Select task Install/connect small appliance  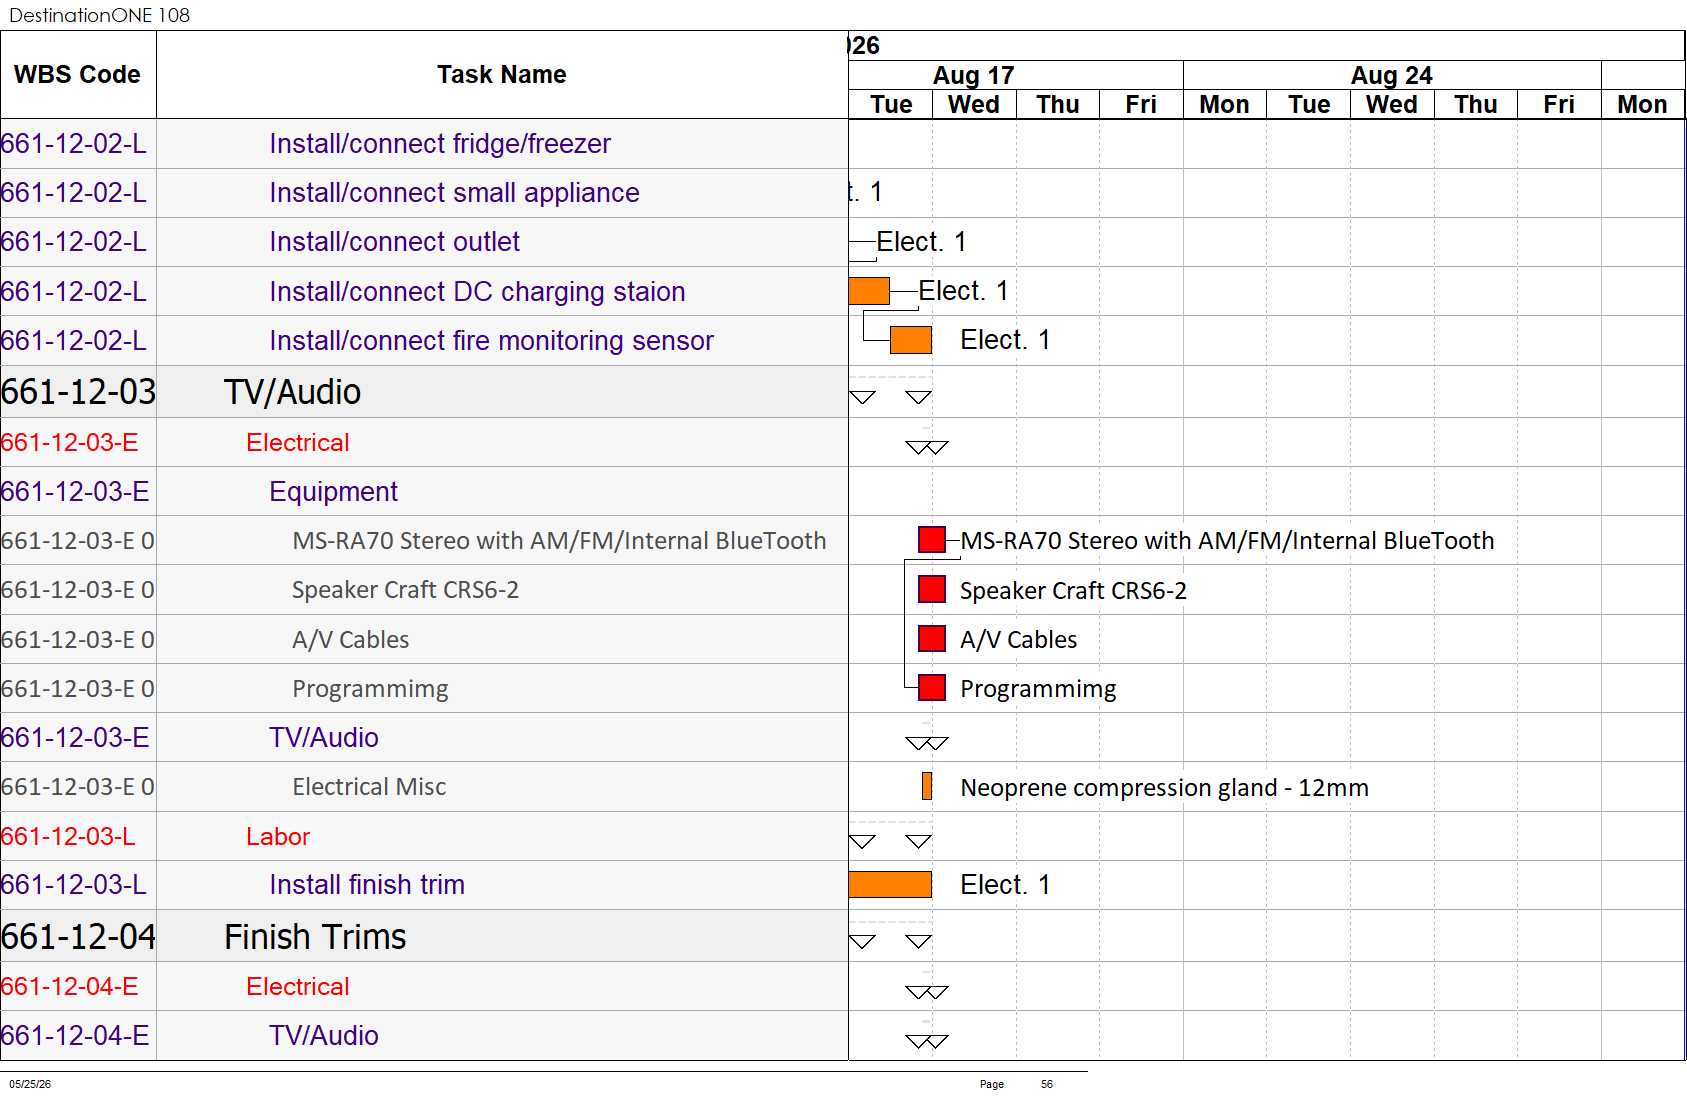454,193
